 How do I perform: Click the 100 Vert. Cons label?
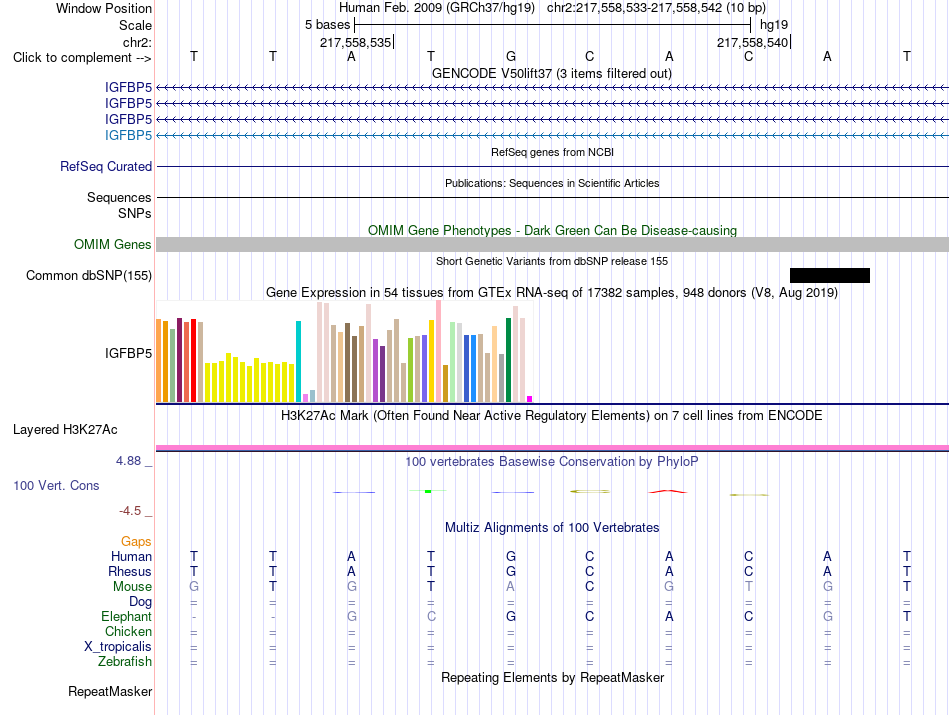coord(56,485)
